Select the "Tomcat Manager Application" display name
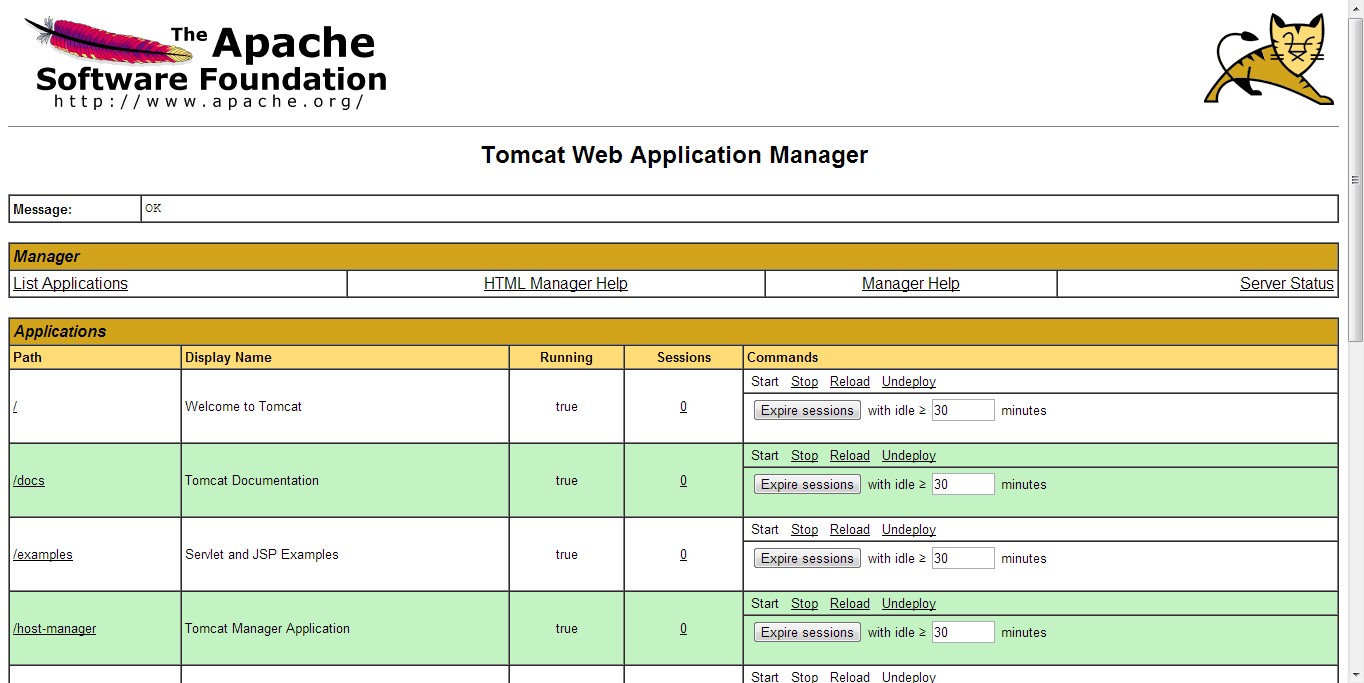Screen dimensions: 1364x683 pos(267,629)
